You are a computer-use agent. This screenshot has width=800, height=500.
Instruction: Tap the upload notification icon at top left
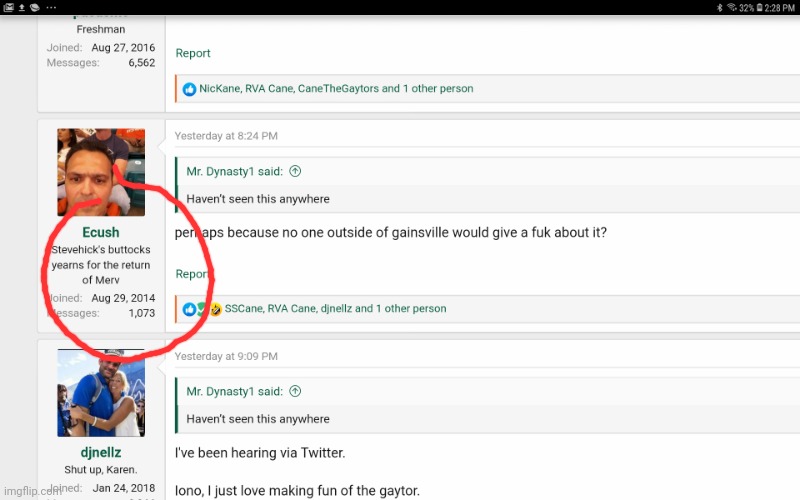tap(23, 7)
